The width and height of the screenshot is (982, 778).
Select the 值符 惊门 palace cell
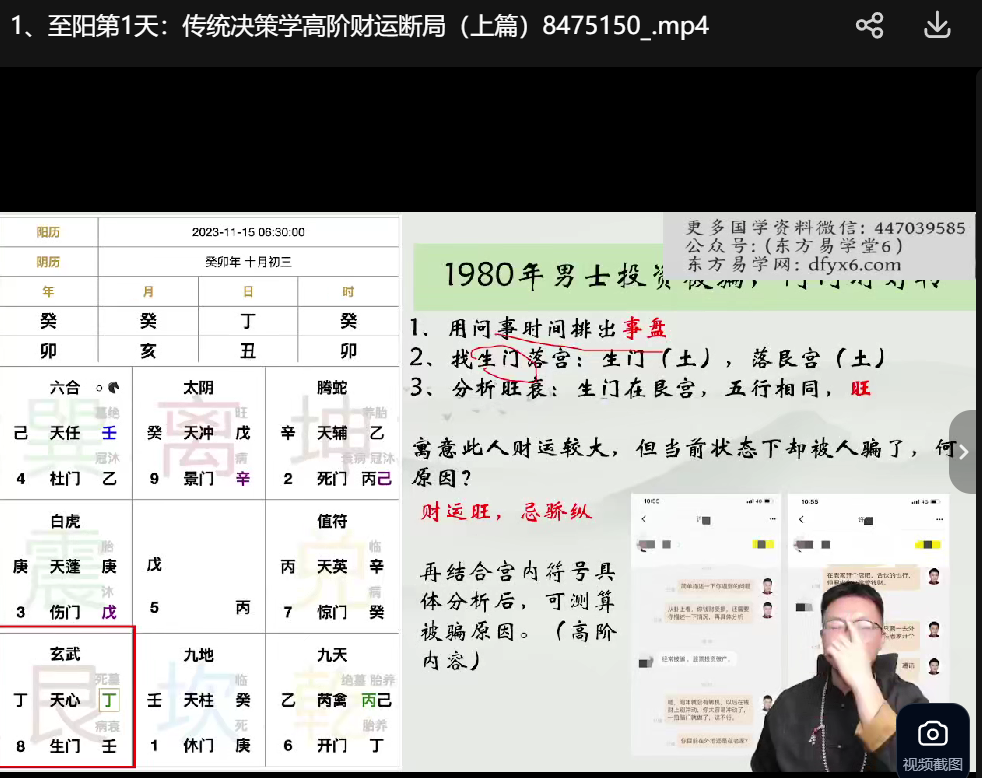click(x=333, y=567)
